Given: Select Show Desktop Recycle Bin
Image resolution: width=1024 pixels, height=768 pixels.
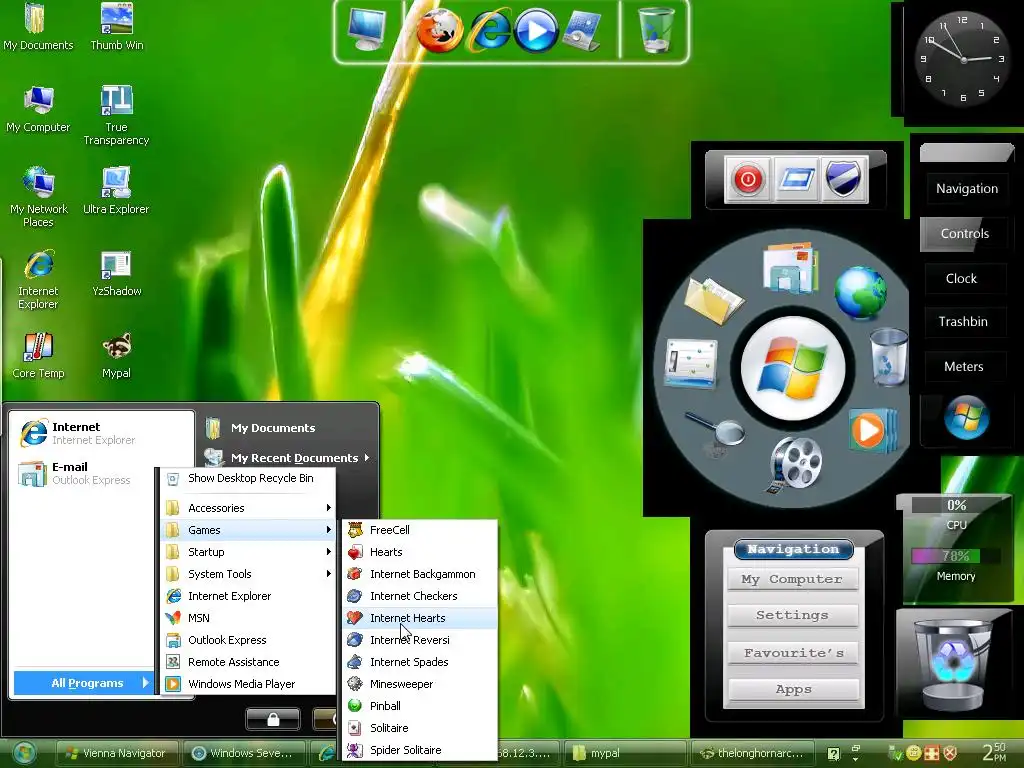Looking at the screenshot, I should coord(248,479).
